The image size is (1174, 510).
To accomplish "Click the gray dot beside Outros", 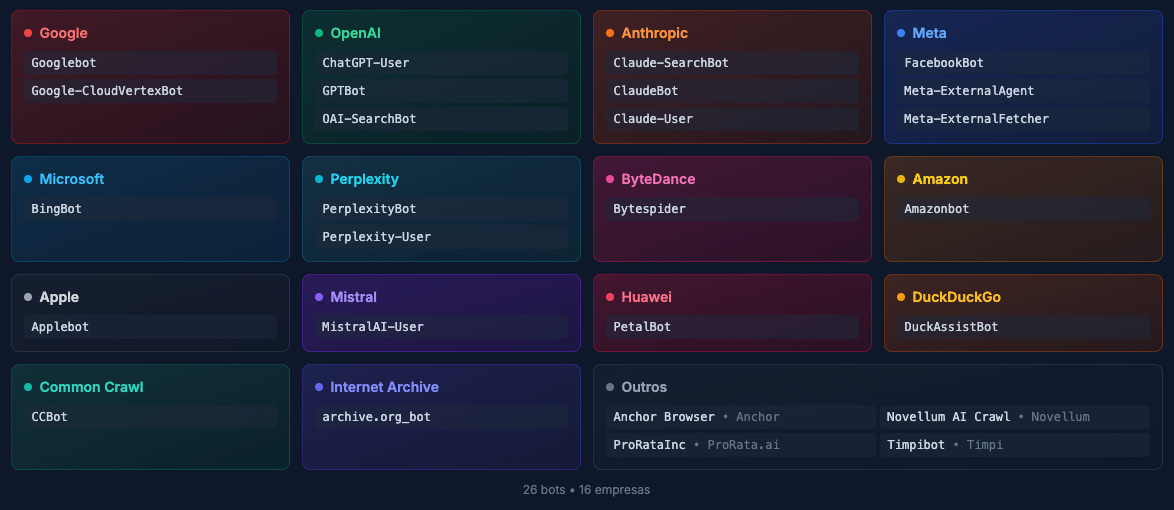I will click(x=609, y=387).
